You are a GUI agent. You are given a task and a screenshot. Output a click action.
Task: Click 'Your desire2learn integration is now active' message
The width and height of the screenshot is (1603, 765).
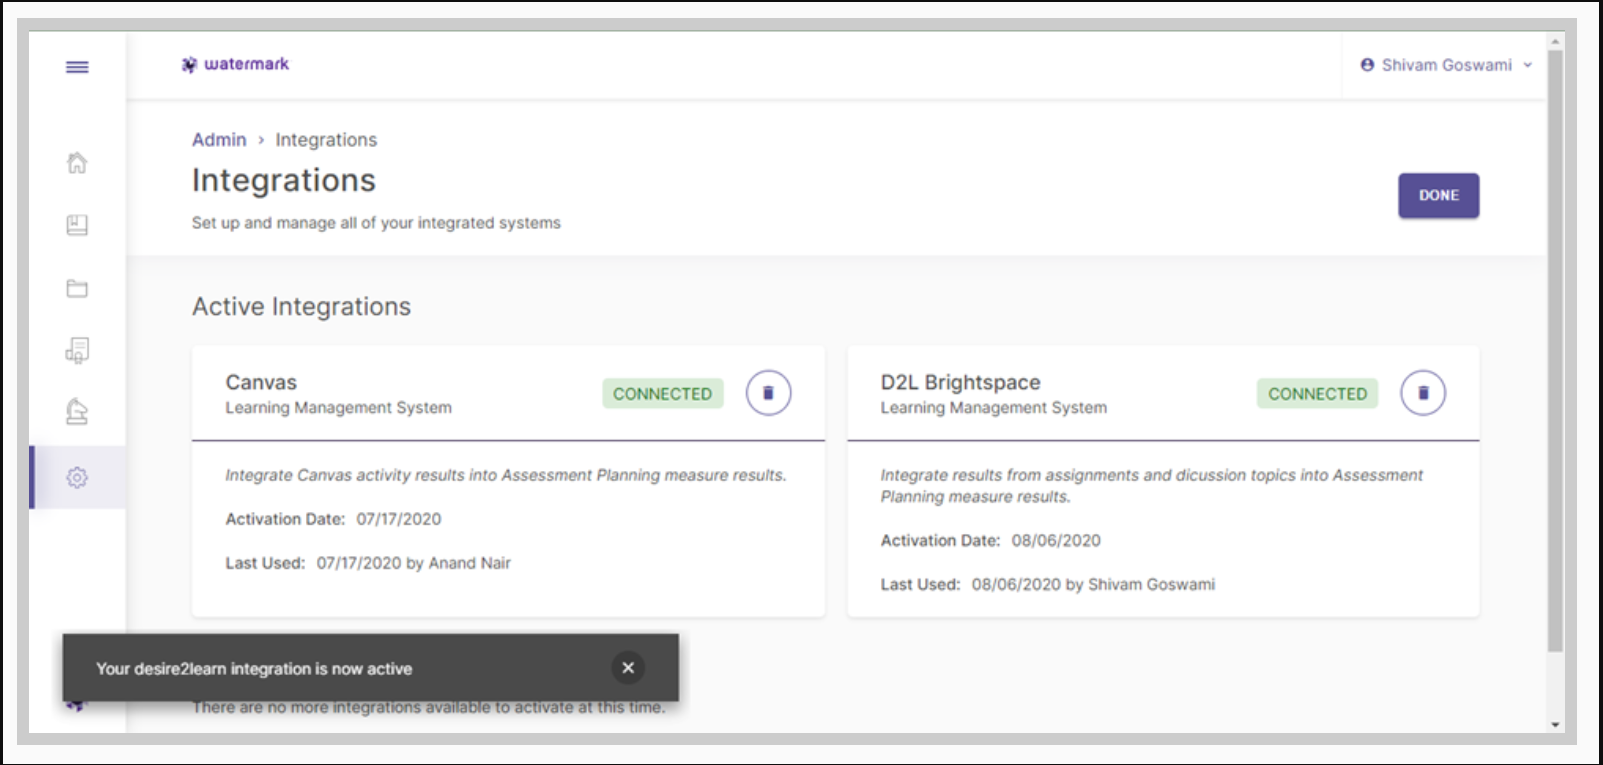(x=254, y=669)
